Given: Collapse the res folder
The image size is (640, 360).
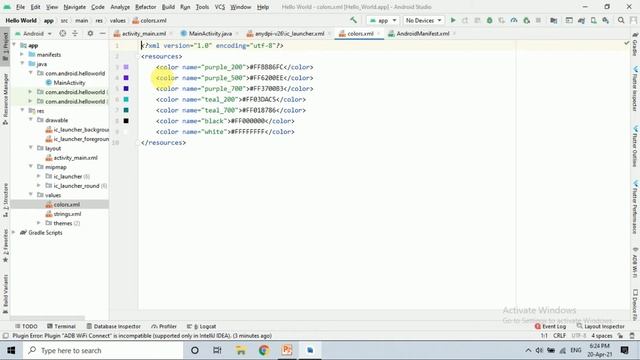Looking at the screenshot, I should tap(22, 111).
